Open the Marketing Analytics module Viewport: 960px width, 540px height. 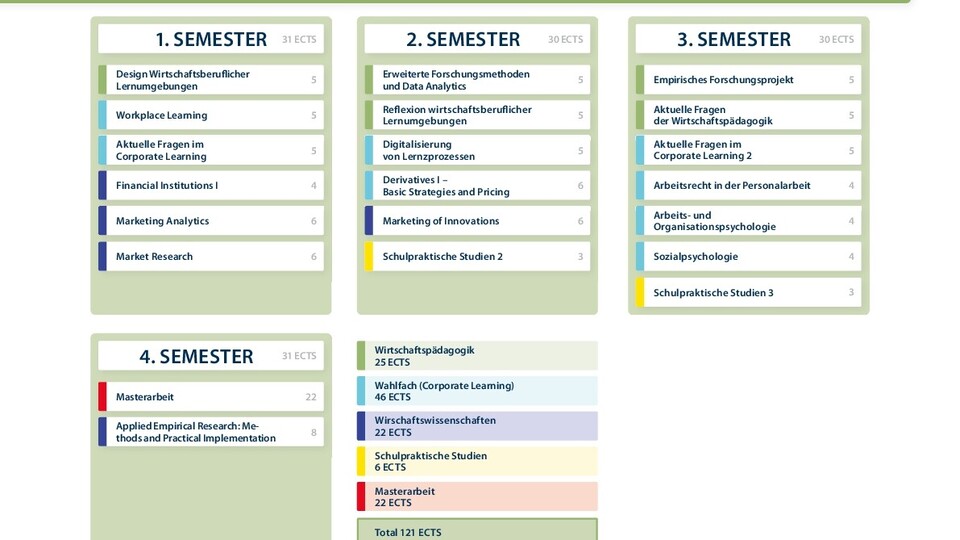pyautogui.click(x=211, y=221)
